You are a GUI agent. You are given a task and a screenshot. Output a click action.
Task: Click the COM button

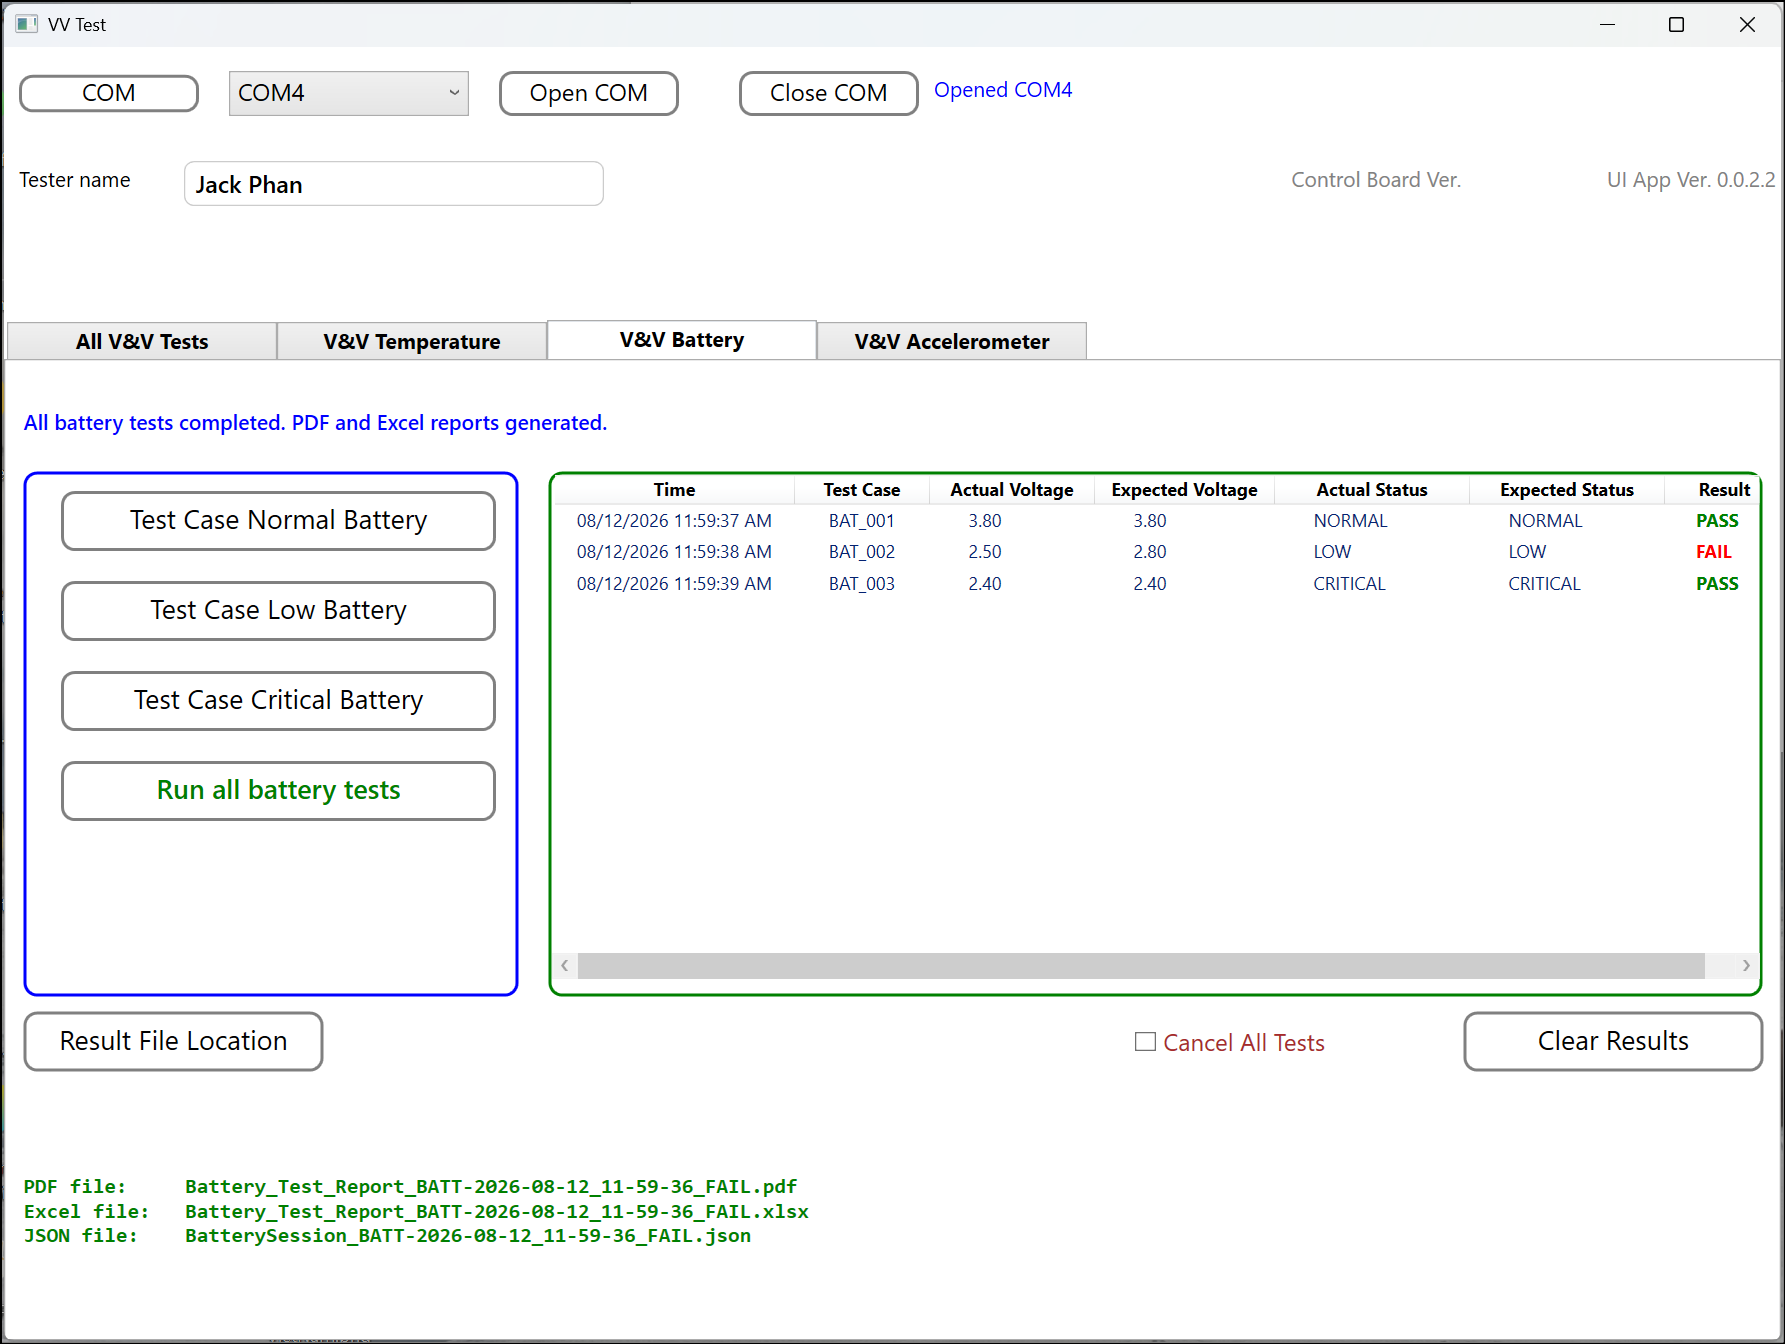pyautogui.click(x=109, y=93)
